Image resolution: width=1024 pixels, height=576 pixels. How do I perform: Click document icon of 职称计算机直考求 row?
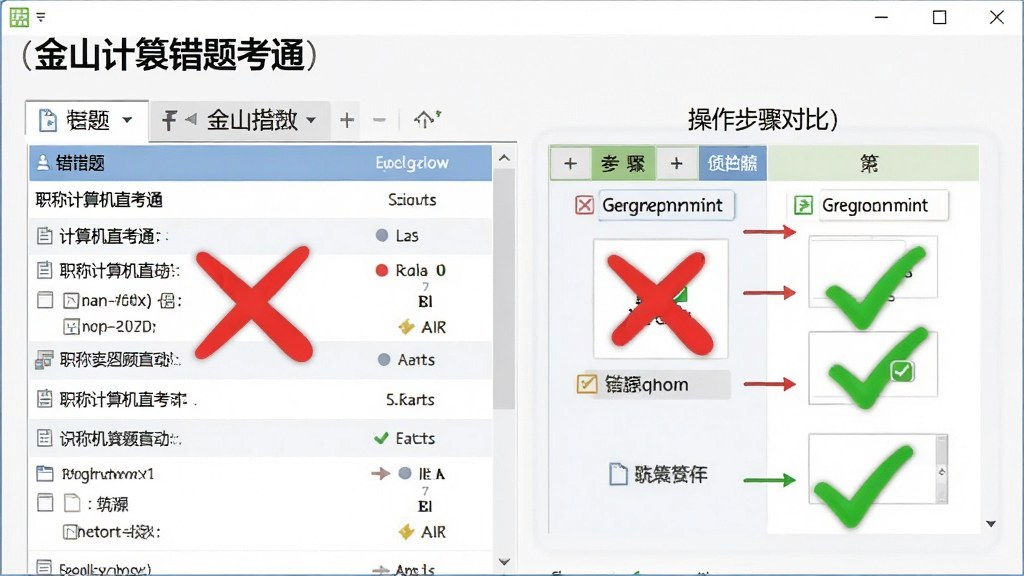[44, 398]
